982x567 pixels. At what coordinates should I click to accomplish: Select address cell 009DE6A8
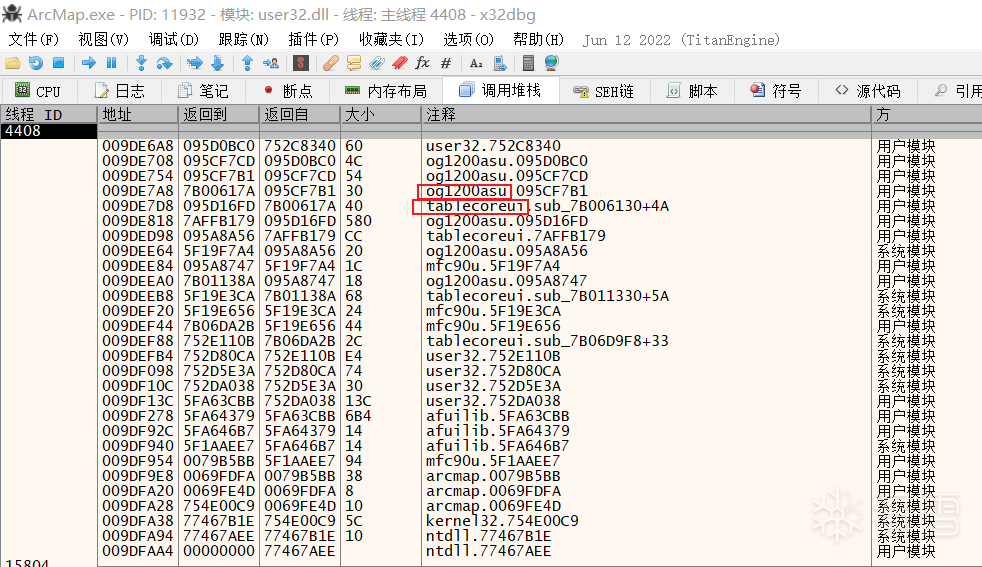138,146
